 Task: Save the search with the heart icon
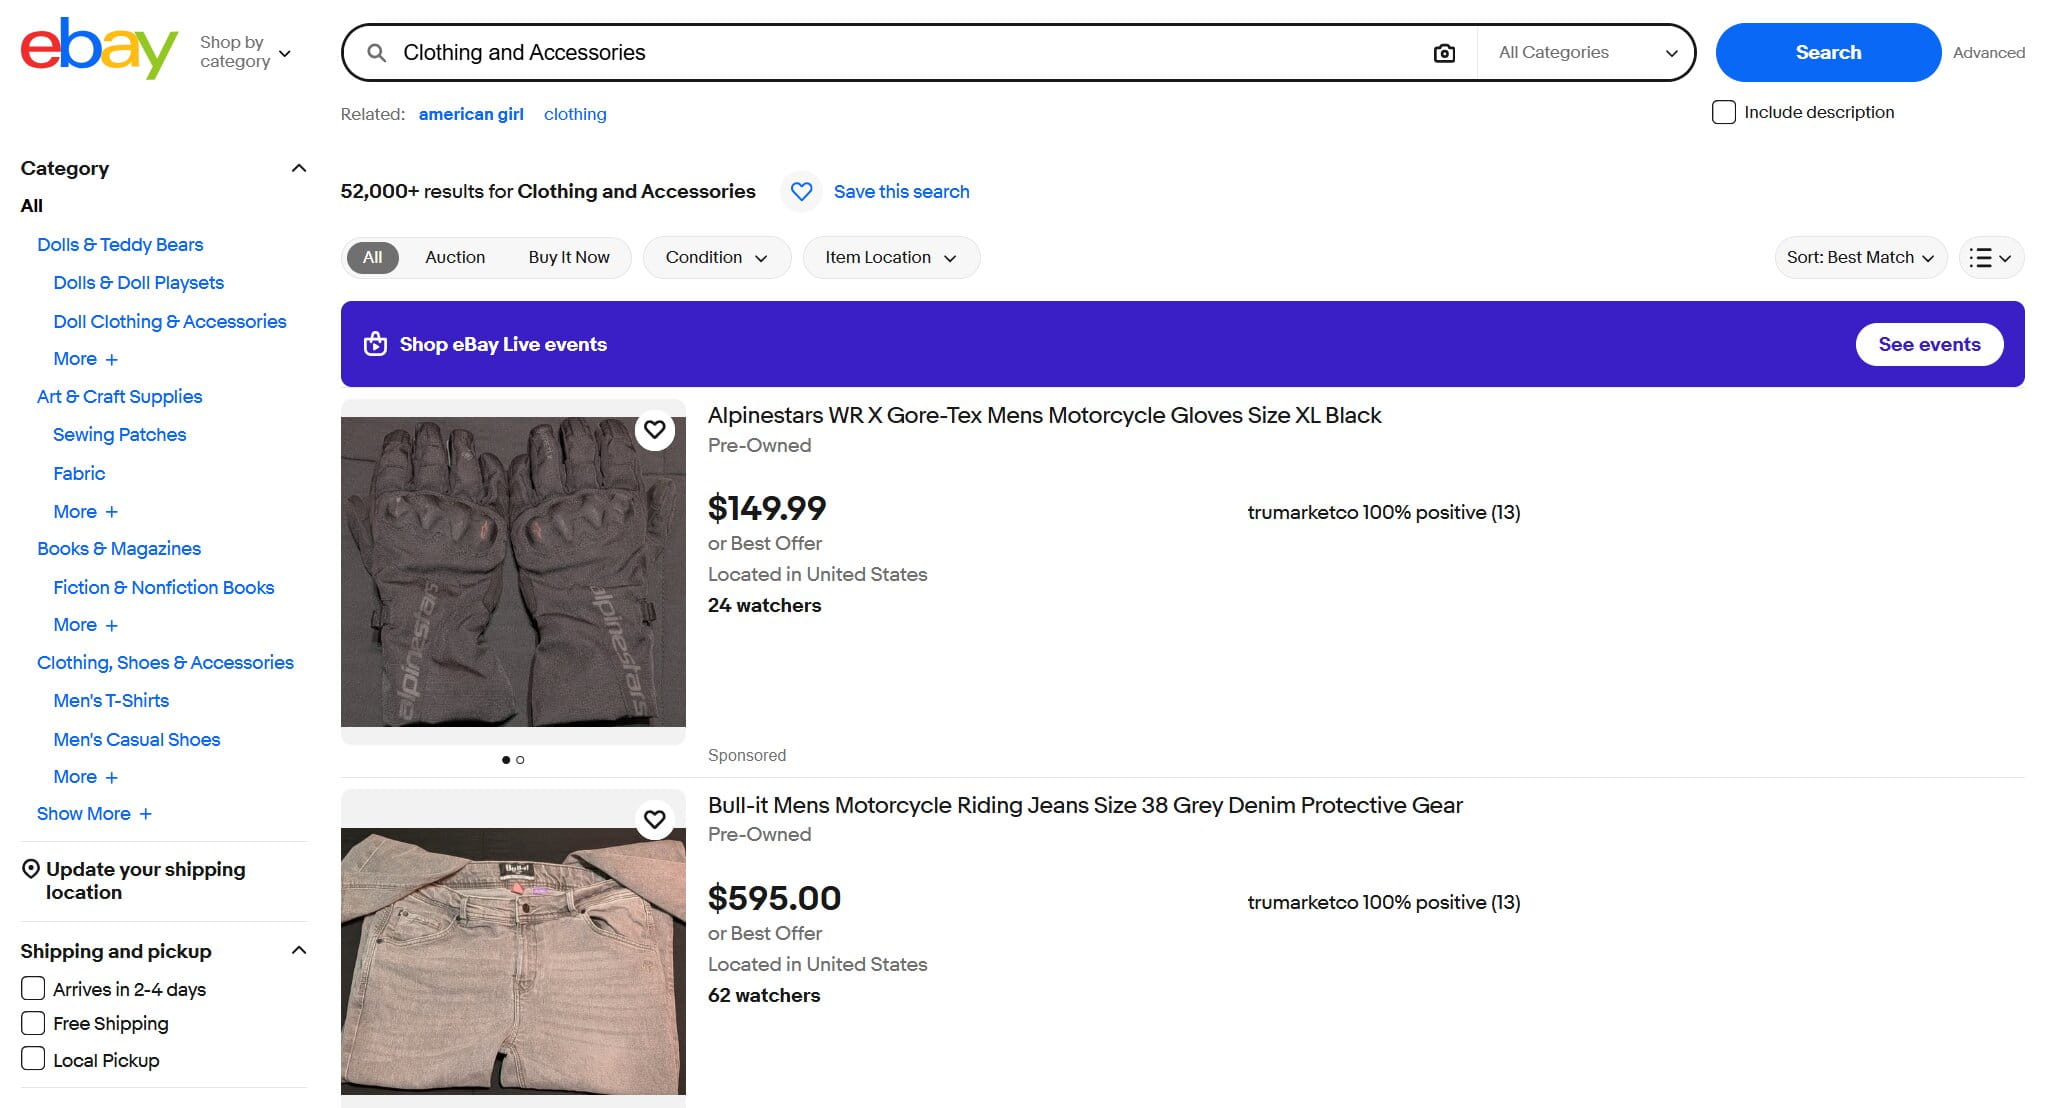801,191
